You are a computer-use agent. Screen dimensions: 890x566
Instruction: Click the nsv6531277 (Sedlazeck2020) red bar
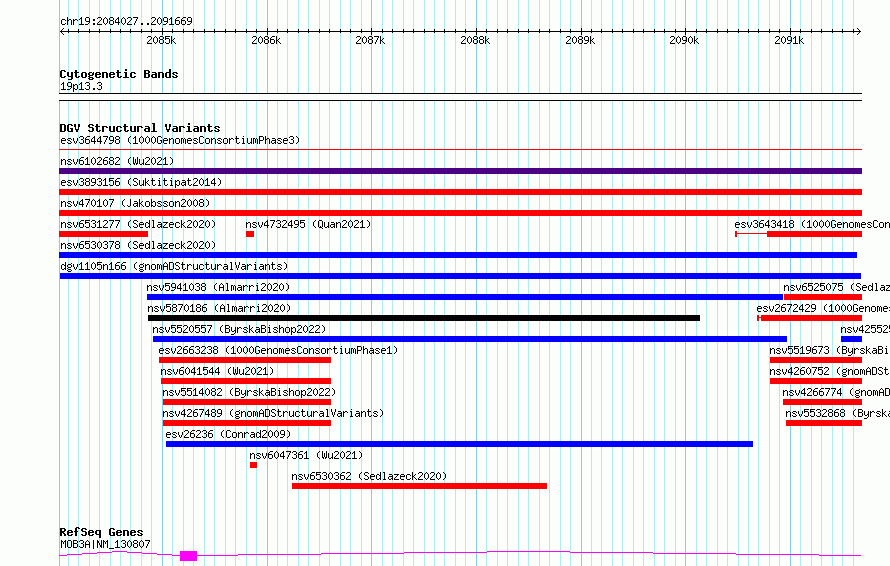pyautogui.click(x=103, y=234)
